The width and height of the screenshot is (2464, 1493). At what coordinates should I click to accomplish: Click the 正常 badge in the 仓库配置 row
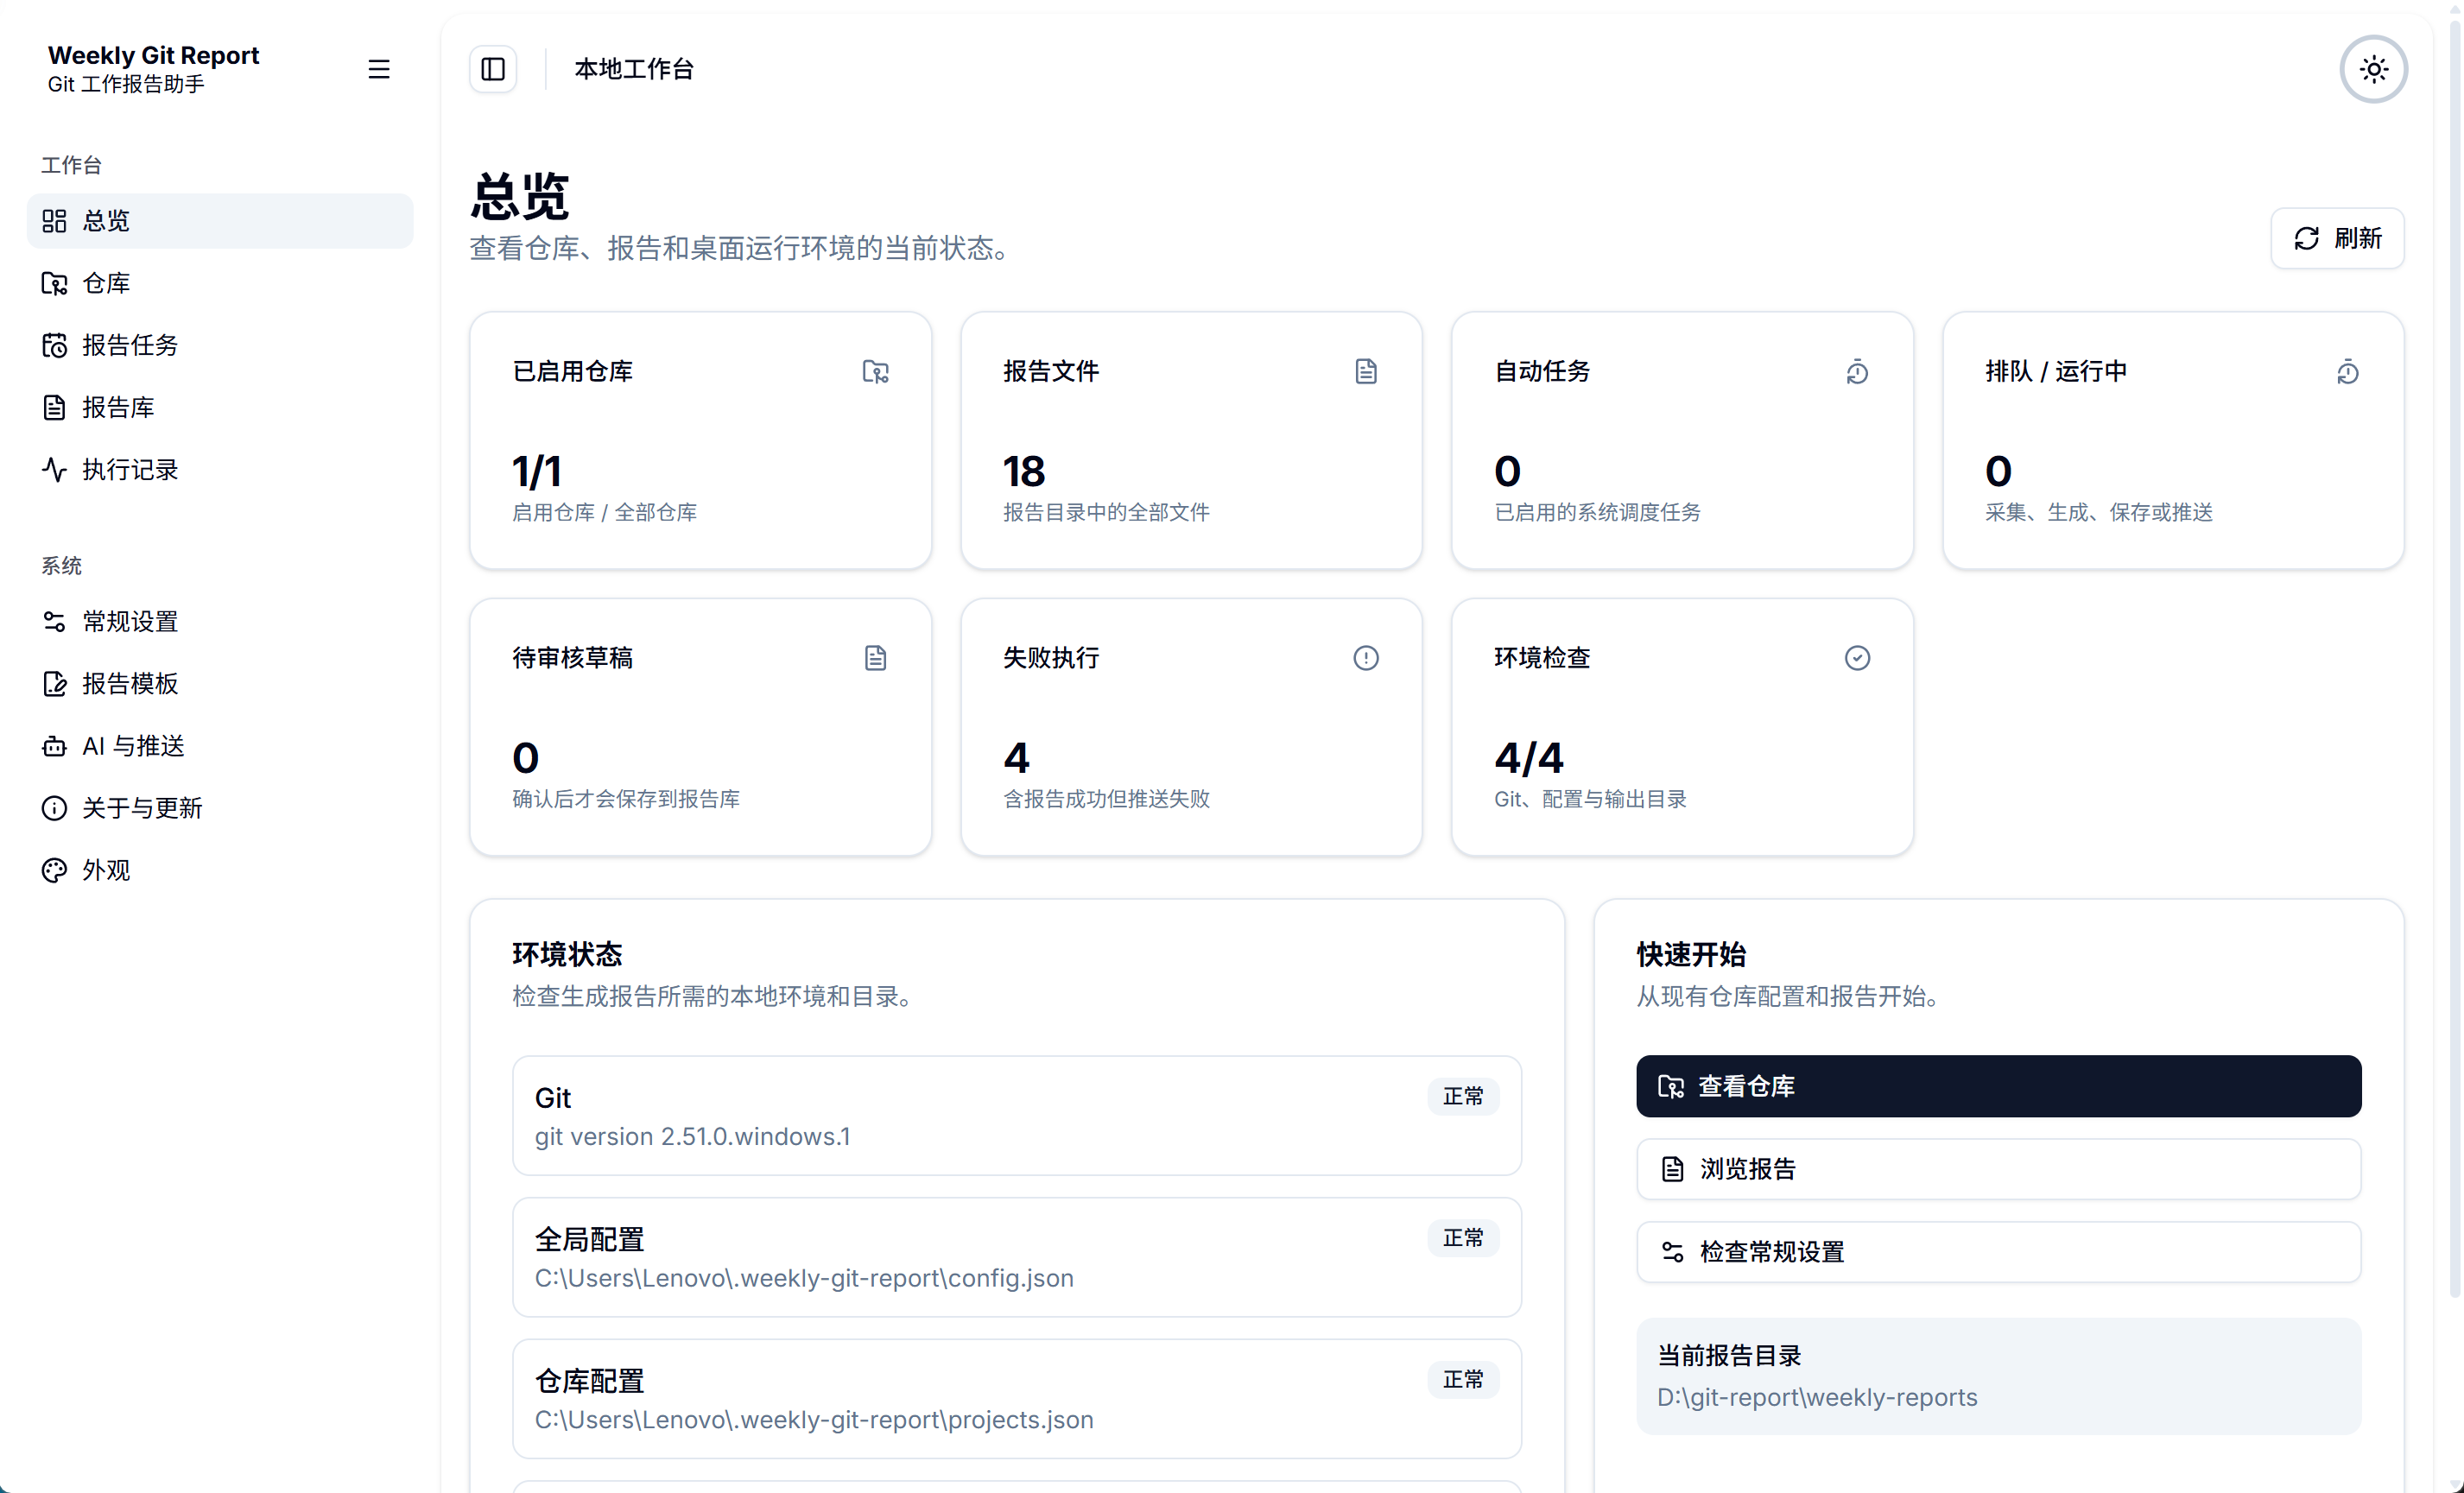tap(1463, 1380)
